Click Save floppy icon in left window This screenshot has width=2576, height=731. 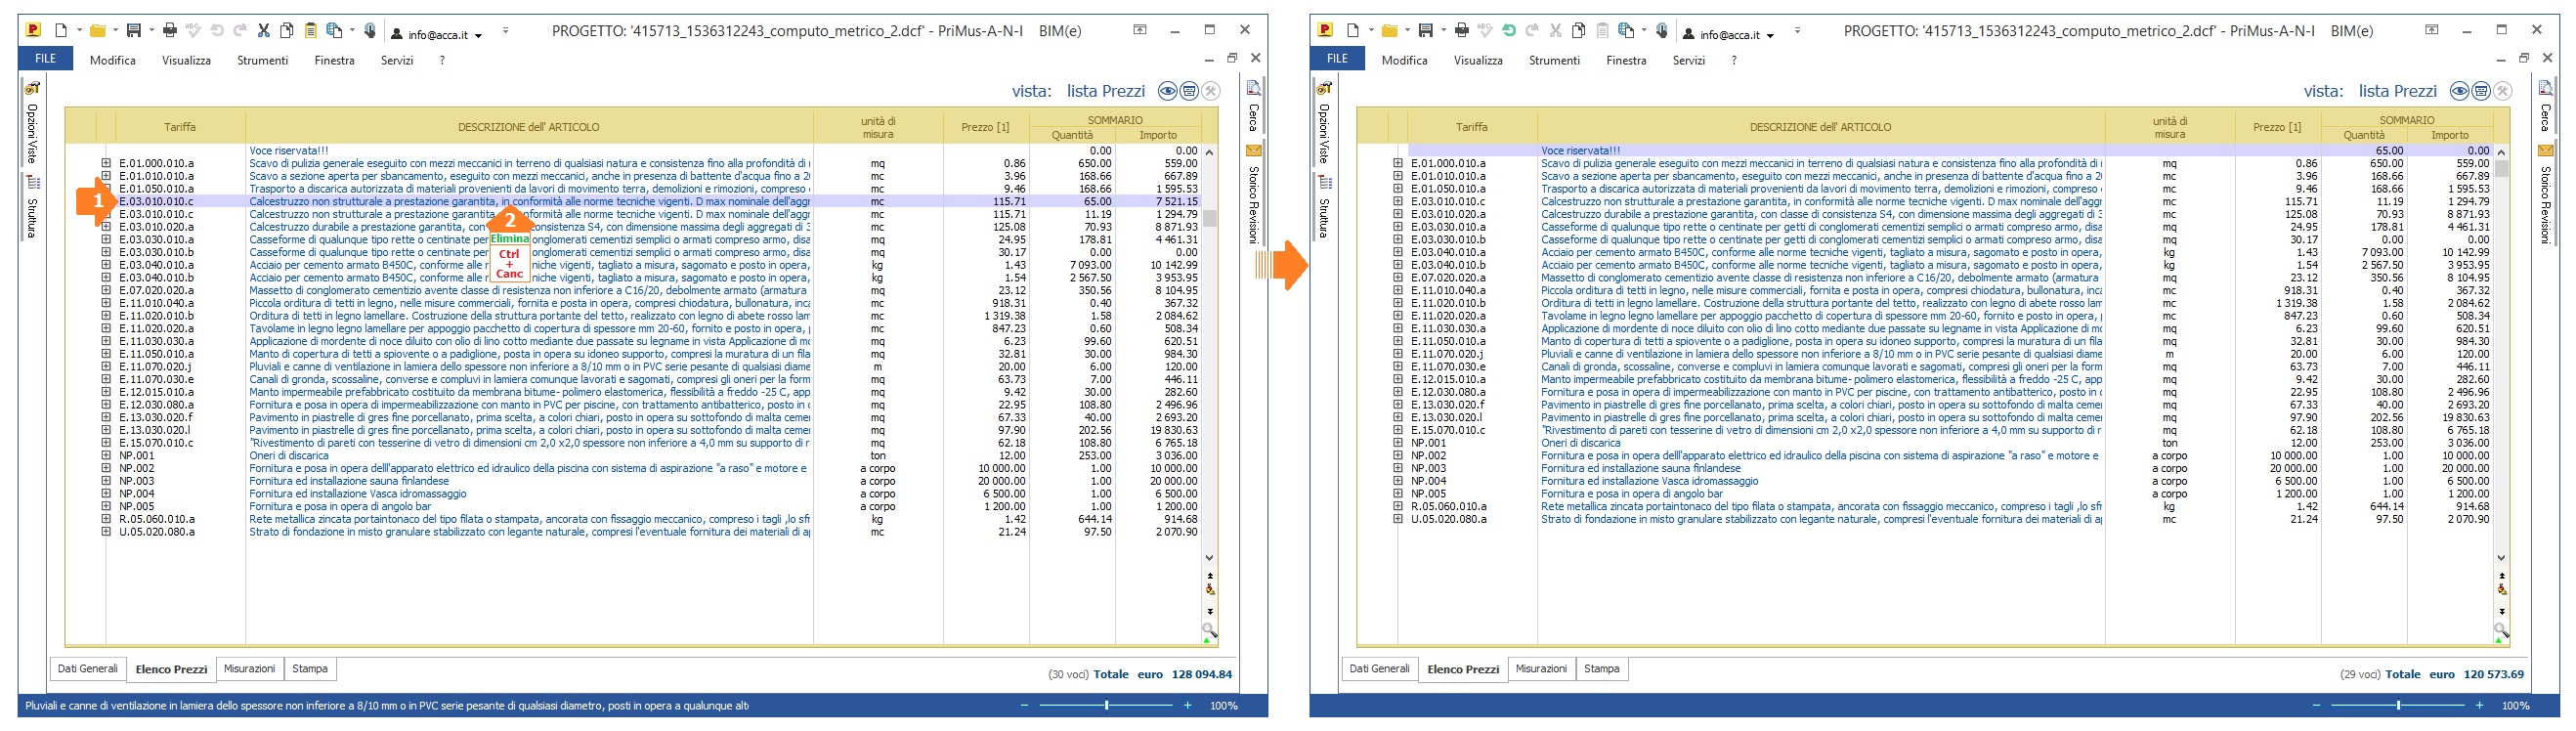point(133,30)
